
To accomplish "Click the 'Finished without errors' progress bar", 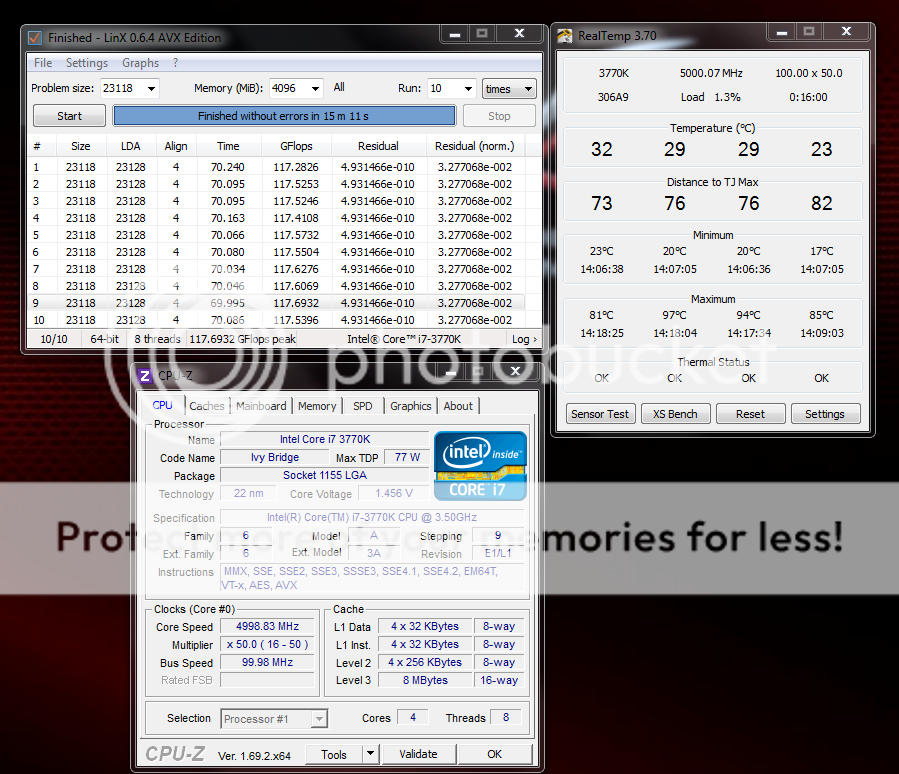I will (x=284, y=116).
